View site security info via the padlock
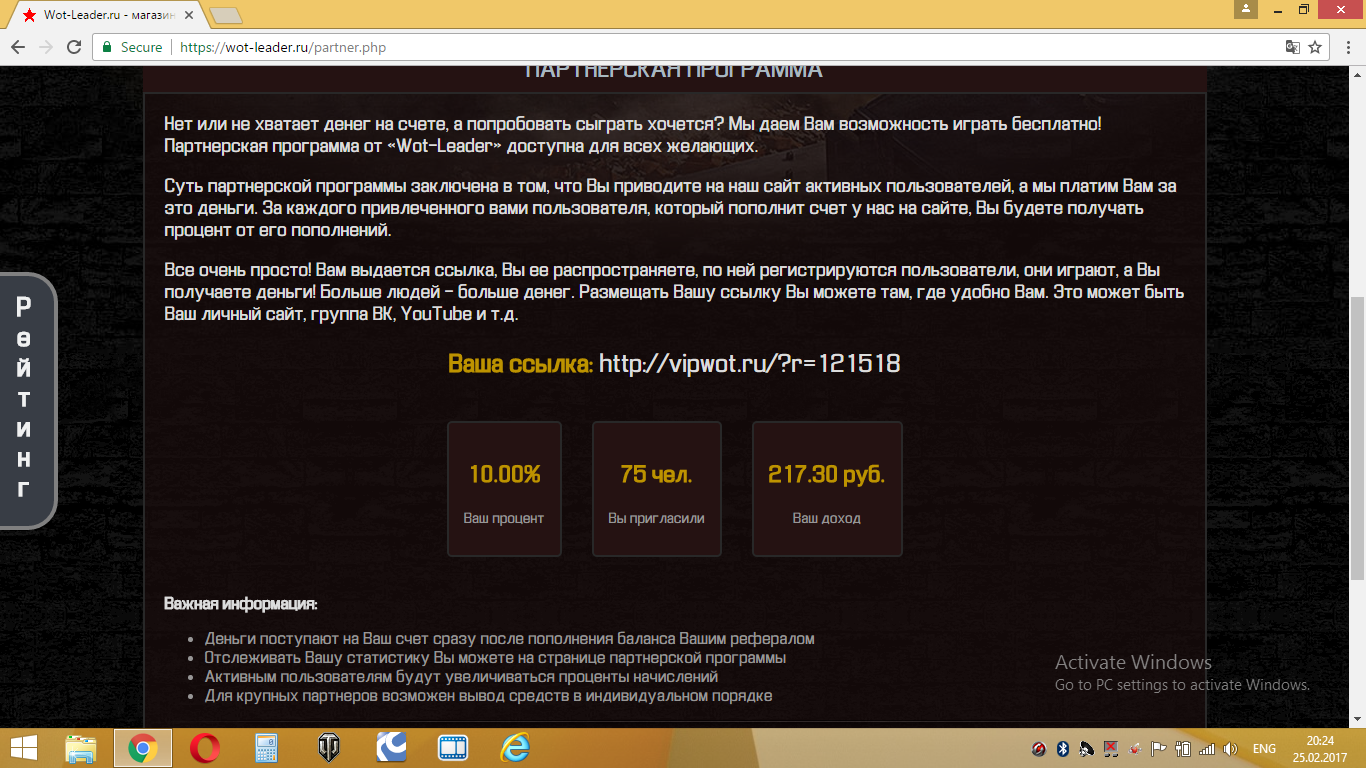 (107, 47)
